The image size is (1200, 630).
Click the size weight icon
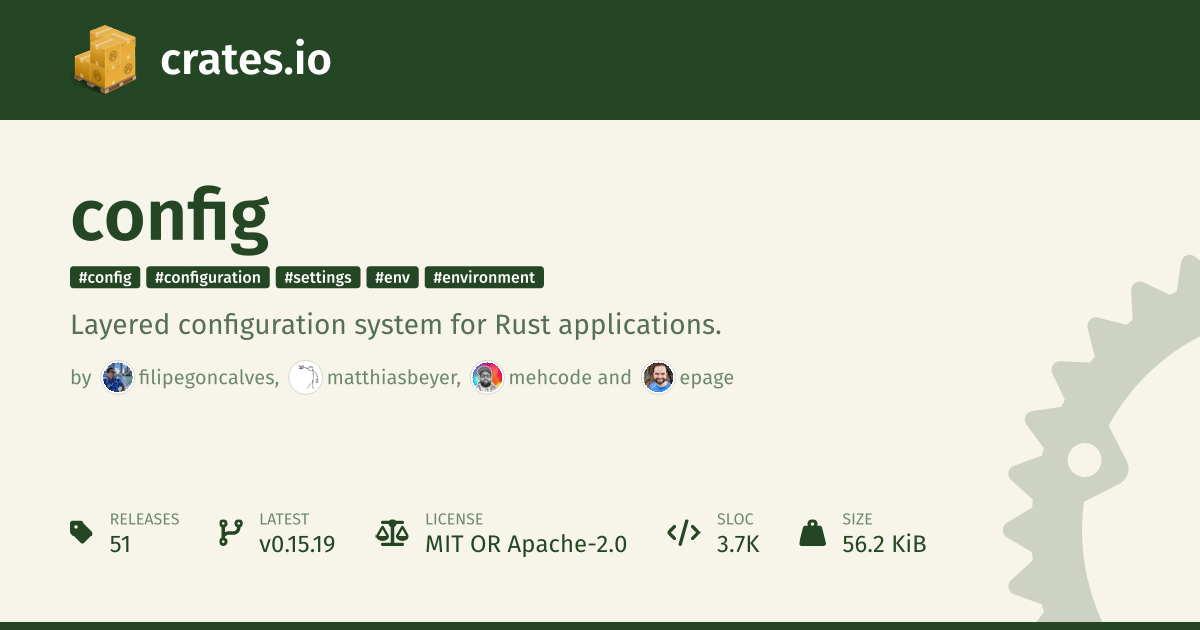pos(813,532)
